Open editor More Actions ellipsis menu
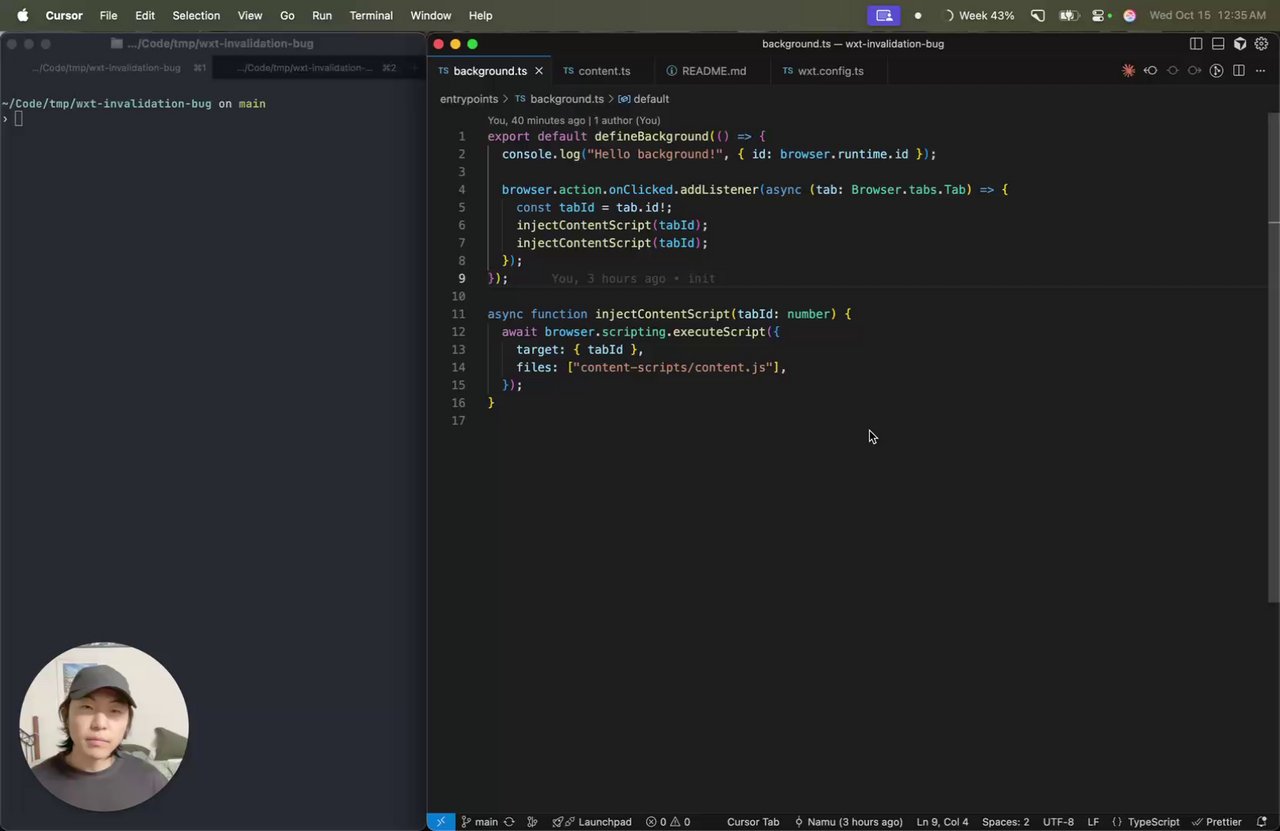Screen dimensions: 1280x831 1260,71
